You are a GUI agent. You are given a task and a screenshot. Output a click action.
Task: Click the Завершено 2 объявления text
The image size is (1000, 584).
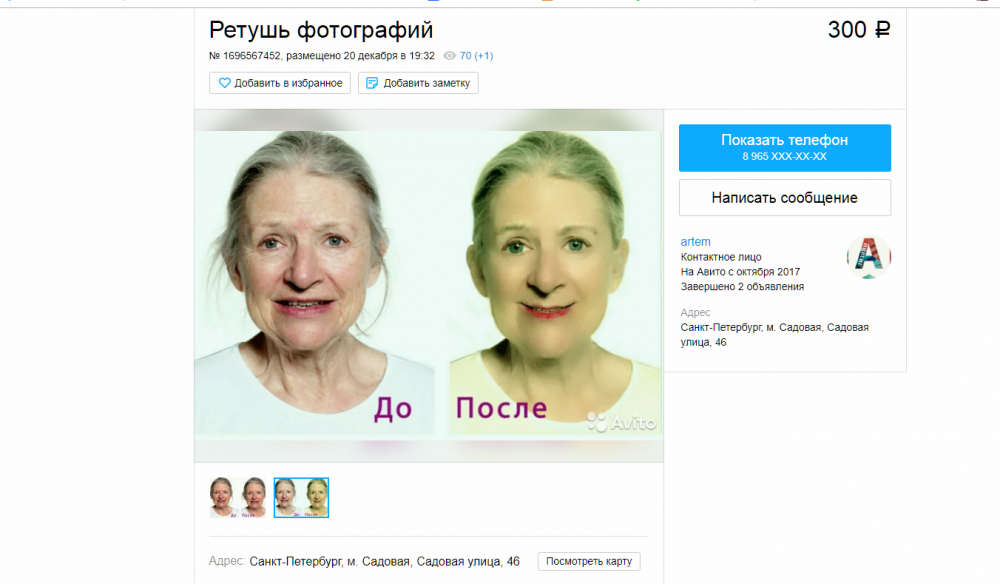click(x=742, y=287)
